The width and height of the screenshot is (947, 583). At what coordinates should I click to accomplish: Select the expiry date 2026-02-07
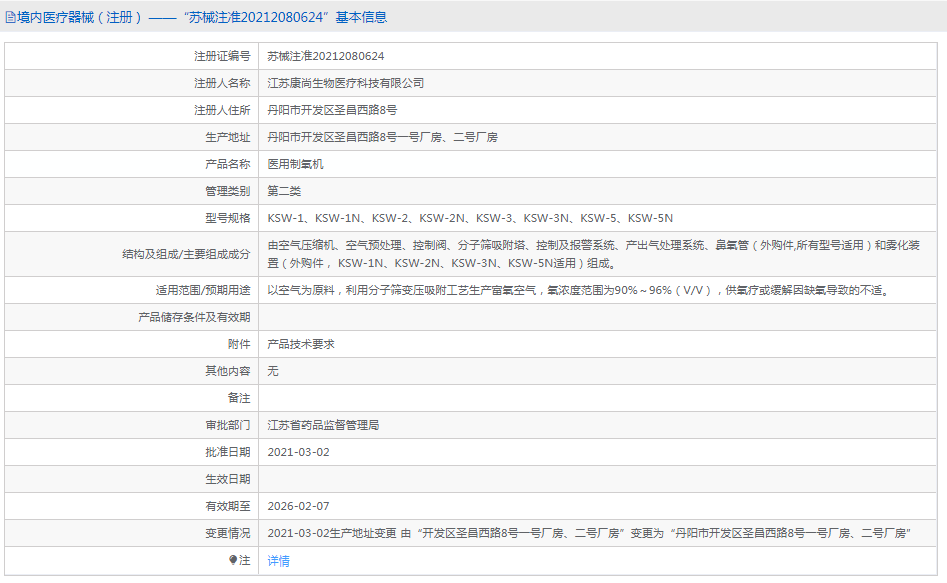(298, 506)
